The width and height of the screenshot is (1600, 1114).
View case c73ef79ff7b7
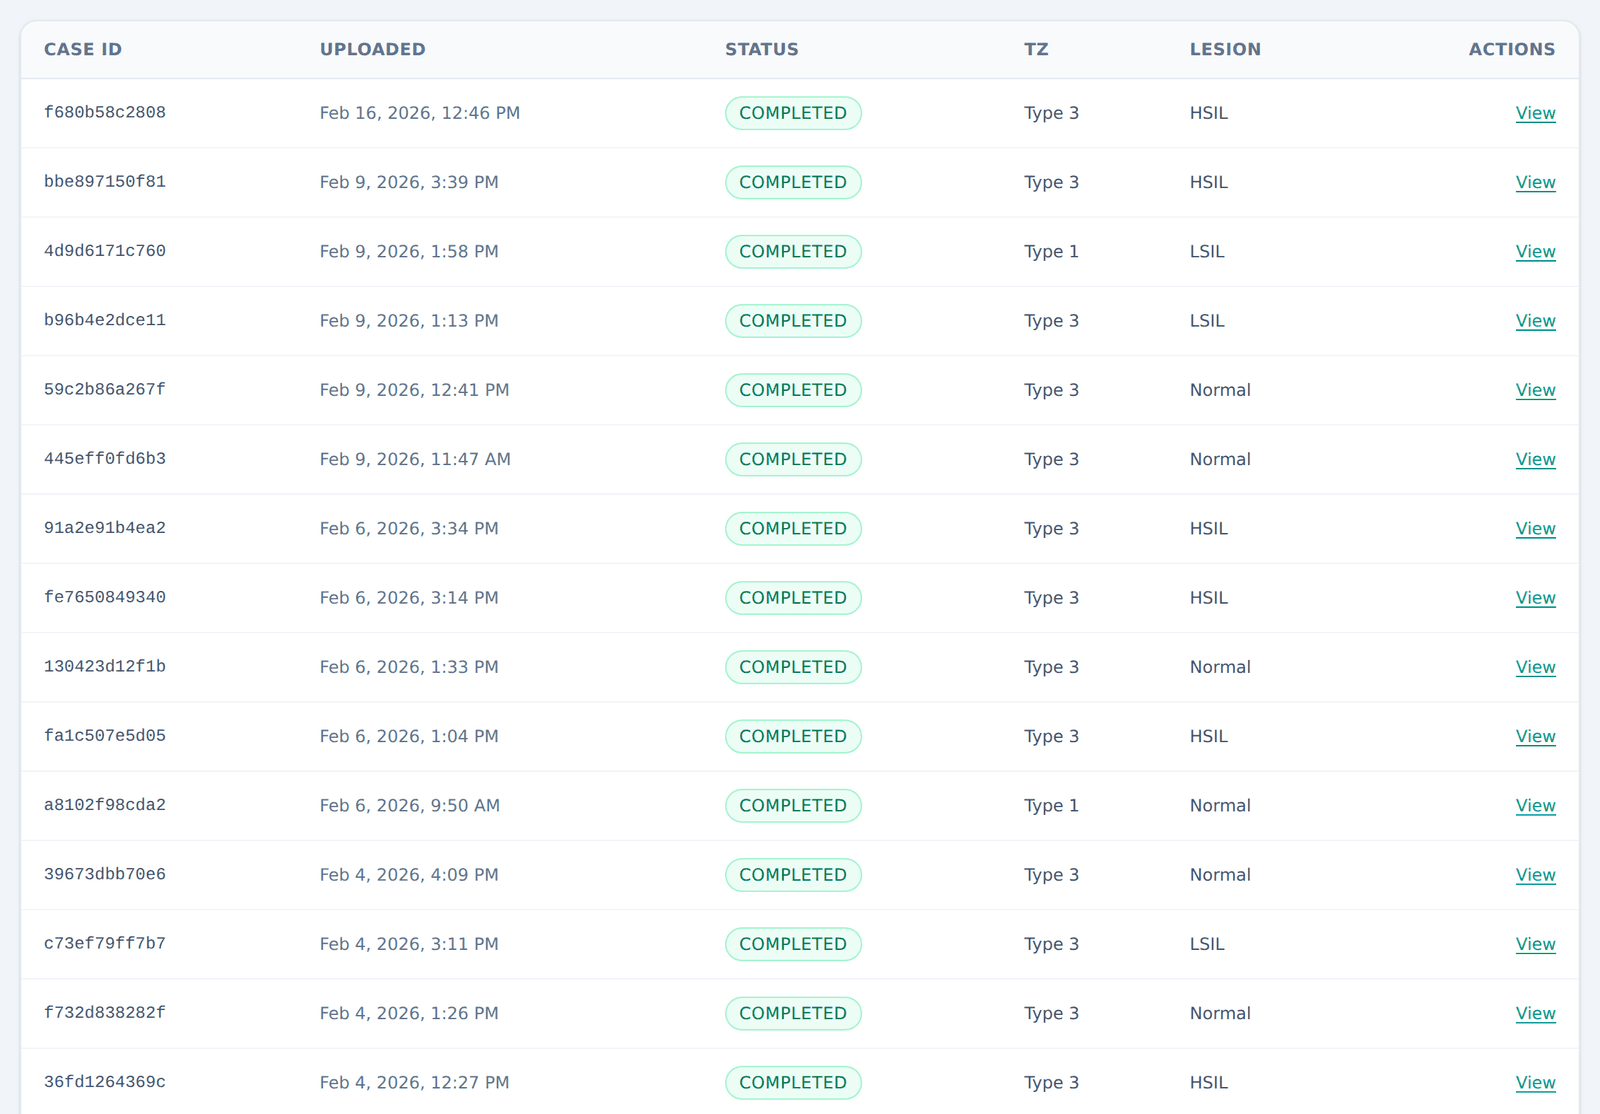pyautogui.click(x=1535, y=944)
